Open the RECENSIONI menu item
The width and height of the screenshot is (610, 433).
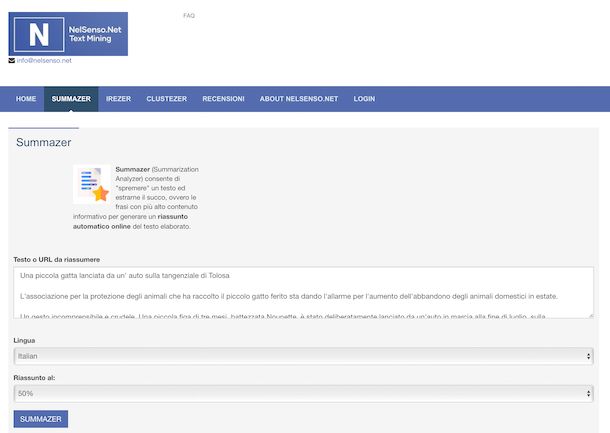223,99
